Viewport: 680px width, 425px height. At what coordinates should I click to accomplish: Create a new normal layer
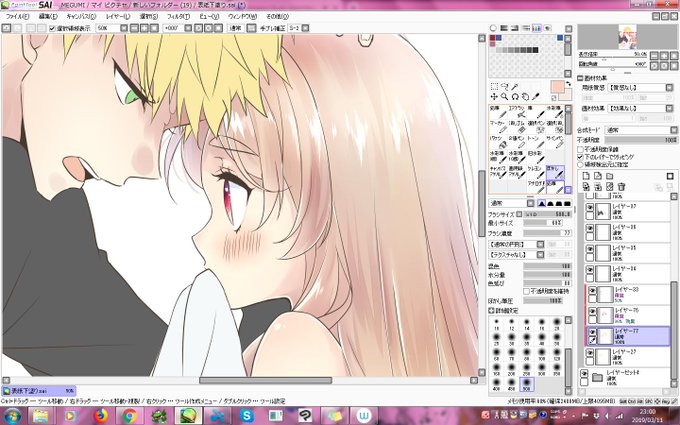click(586, 176)
